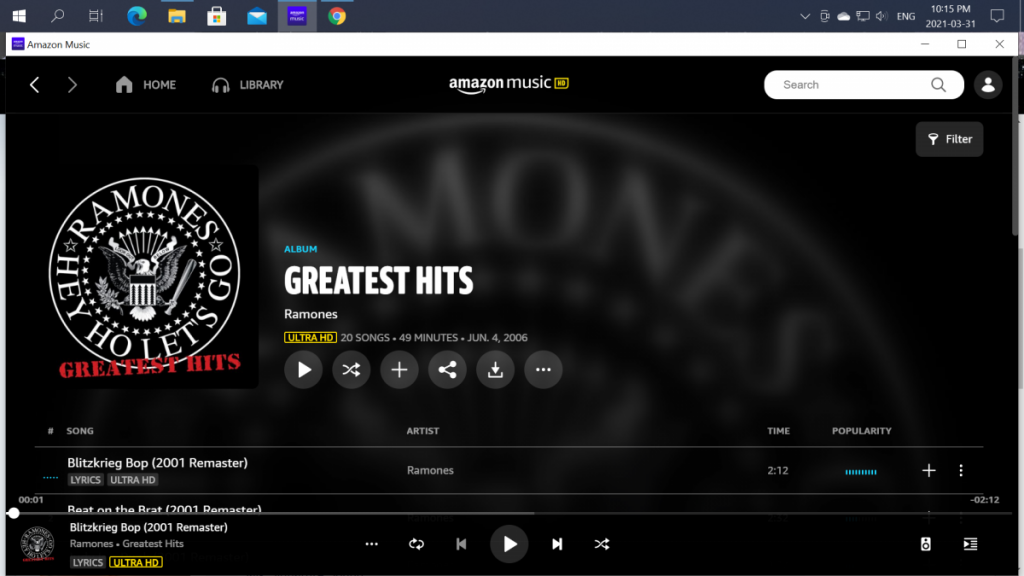This screenshot has height=576, width=1024.
Task: Toggle repeat mode
Action: 416,544
